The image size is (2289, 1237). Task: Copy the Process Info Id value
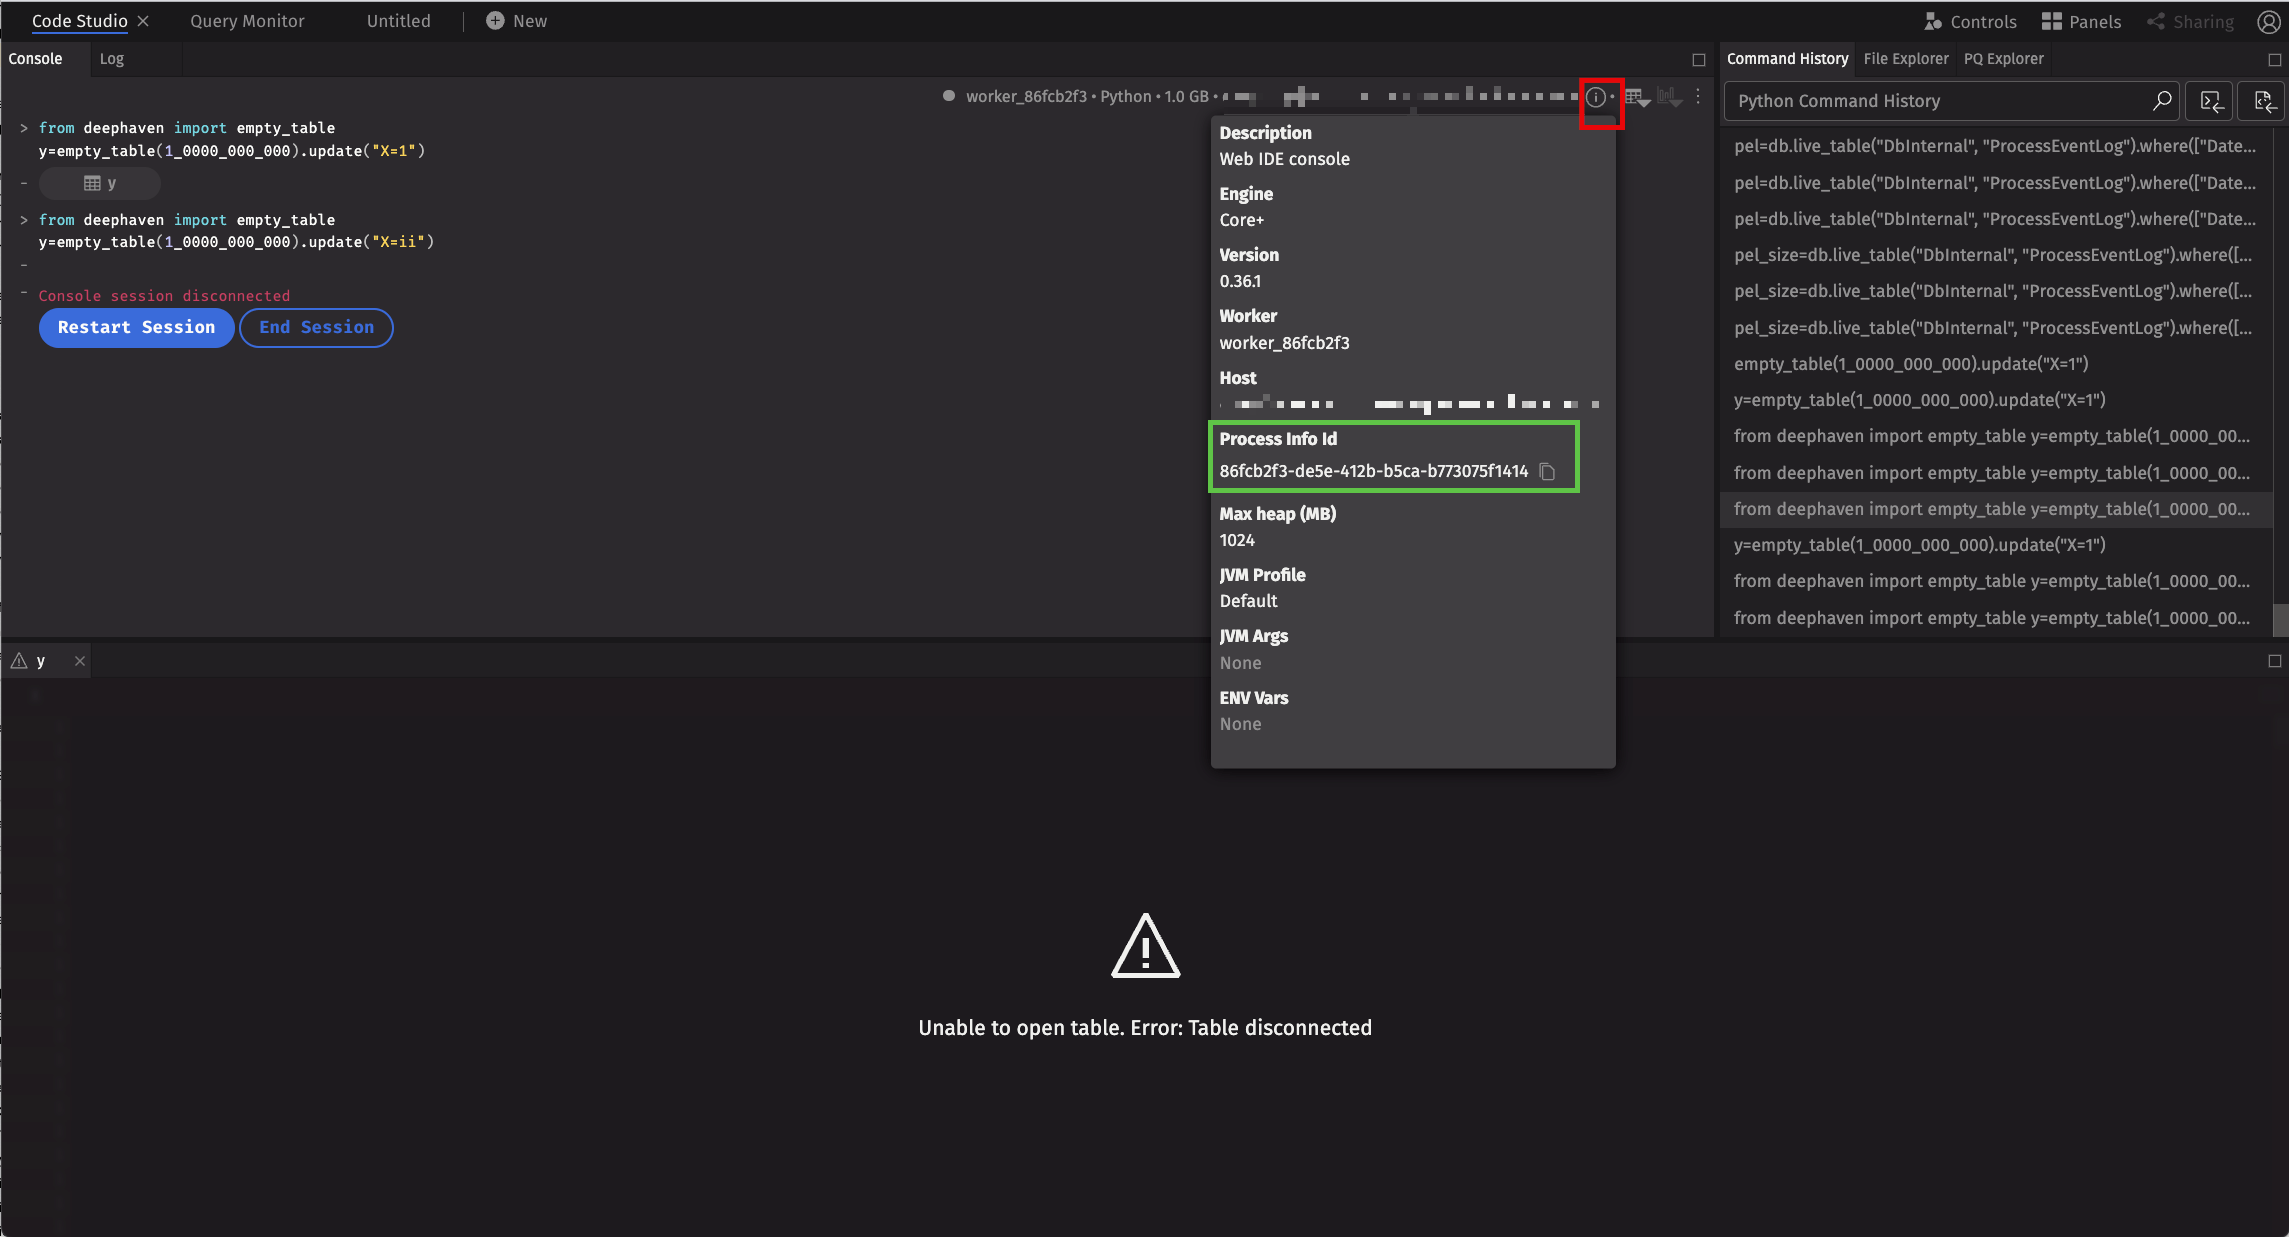point(1547,471)
